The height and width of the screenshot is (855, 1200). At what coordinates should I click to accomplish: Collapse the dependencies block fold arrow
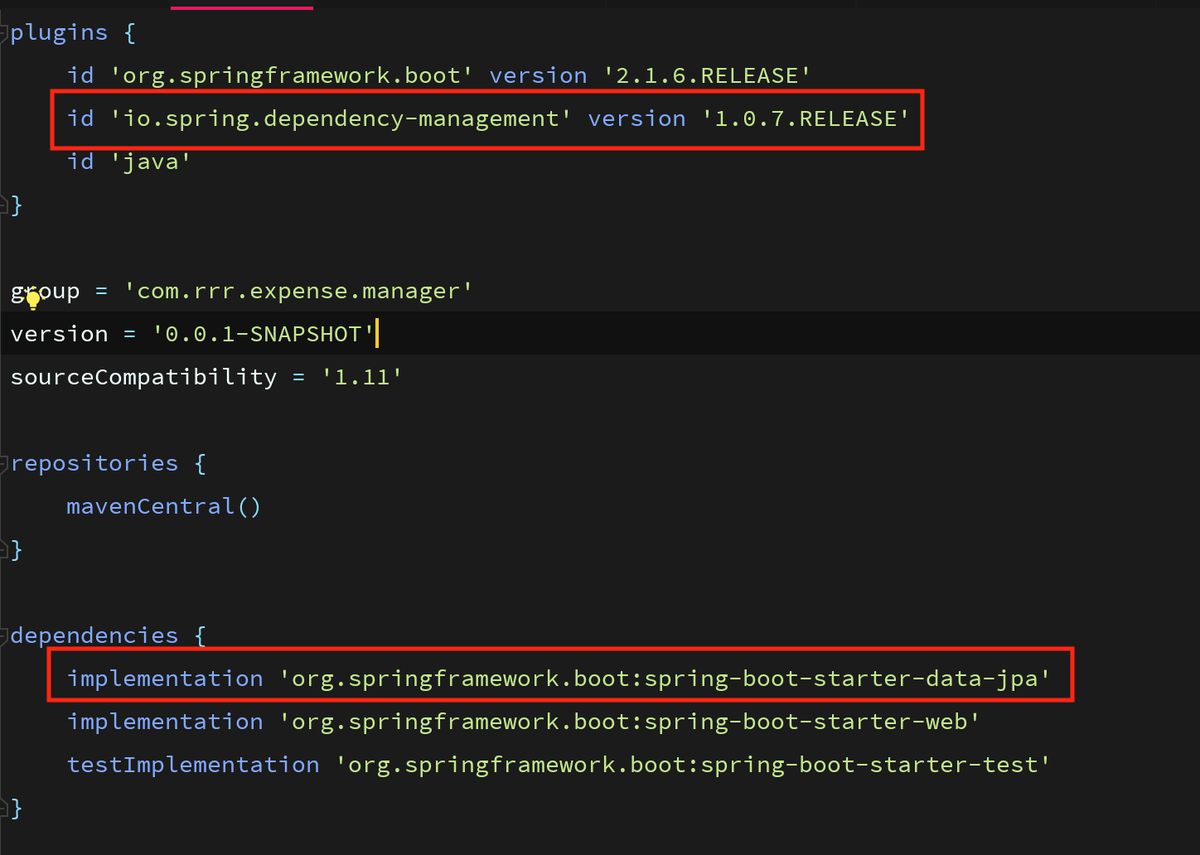(4, 634)
